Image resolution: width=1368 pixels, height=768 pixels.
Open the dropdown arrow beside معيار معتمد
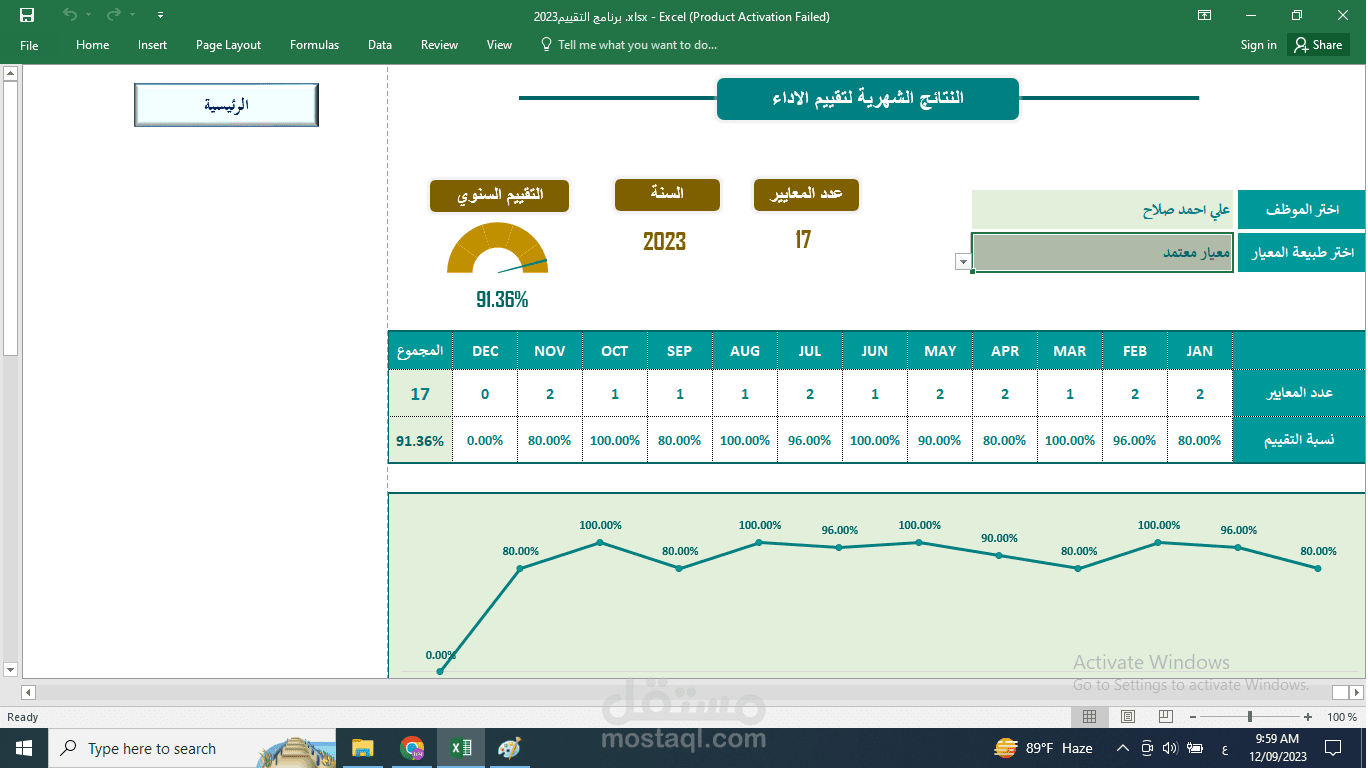(963, 262)
